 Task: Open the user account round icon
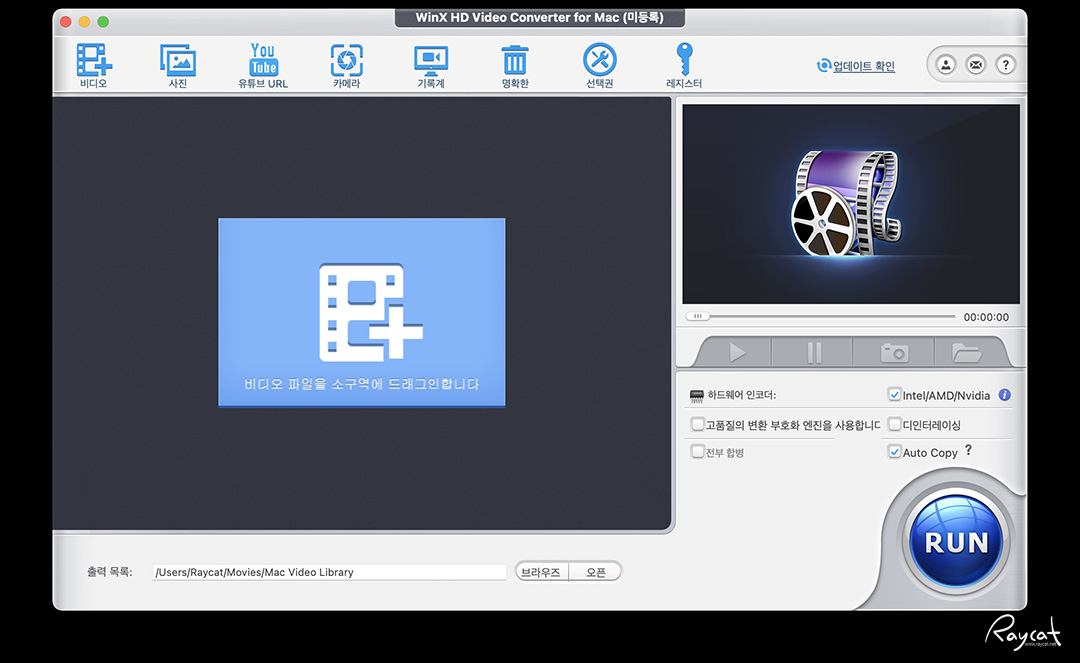click(x=946, y=65)
